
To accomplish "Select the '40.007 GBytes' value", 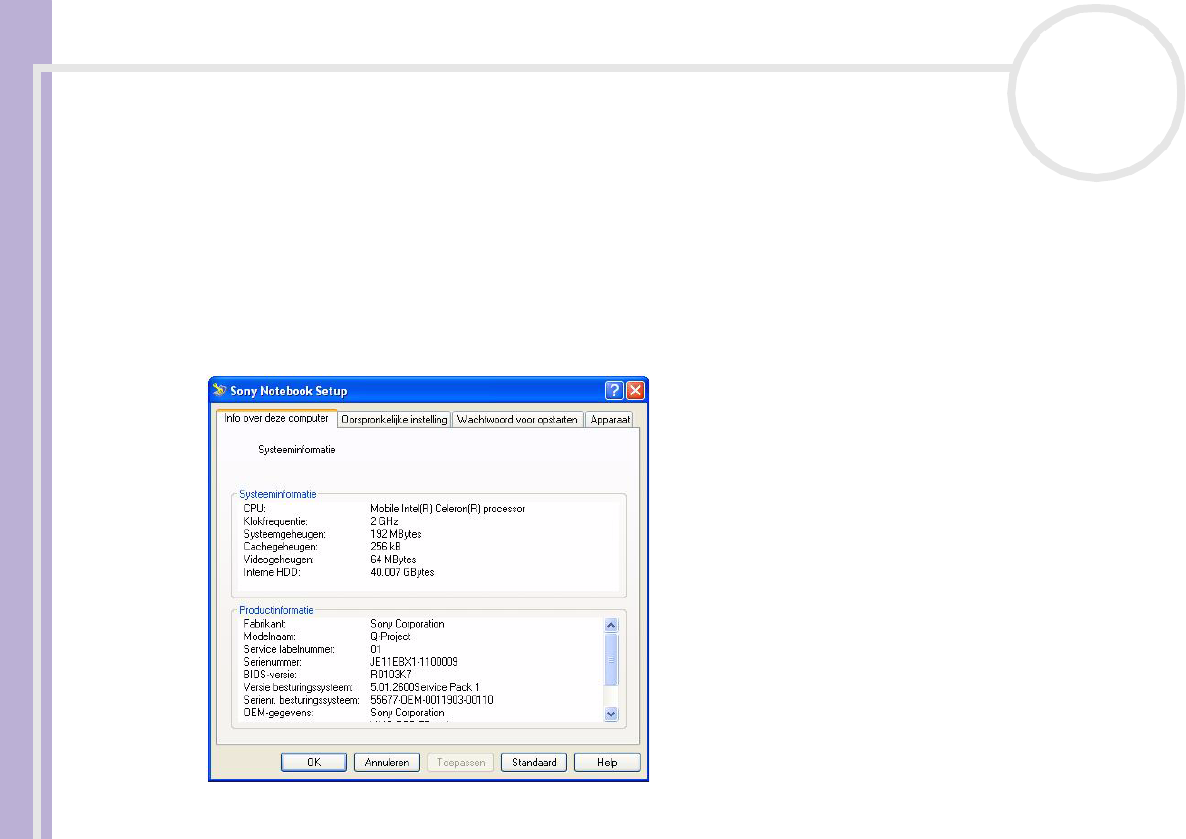I will 402,573.
